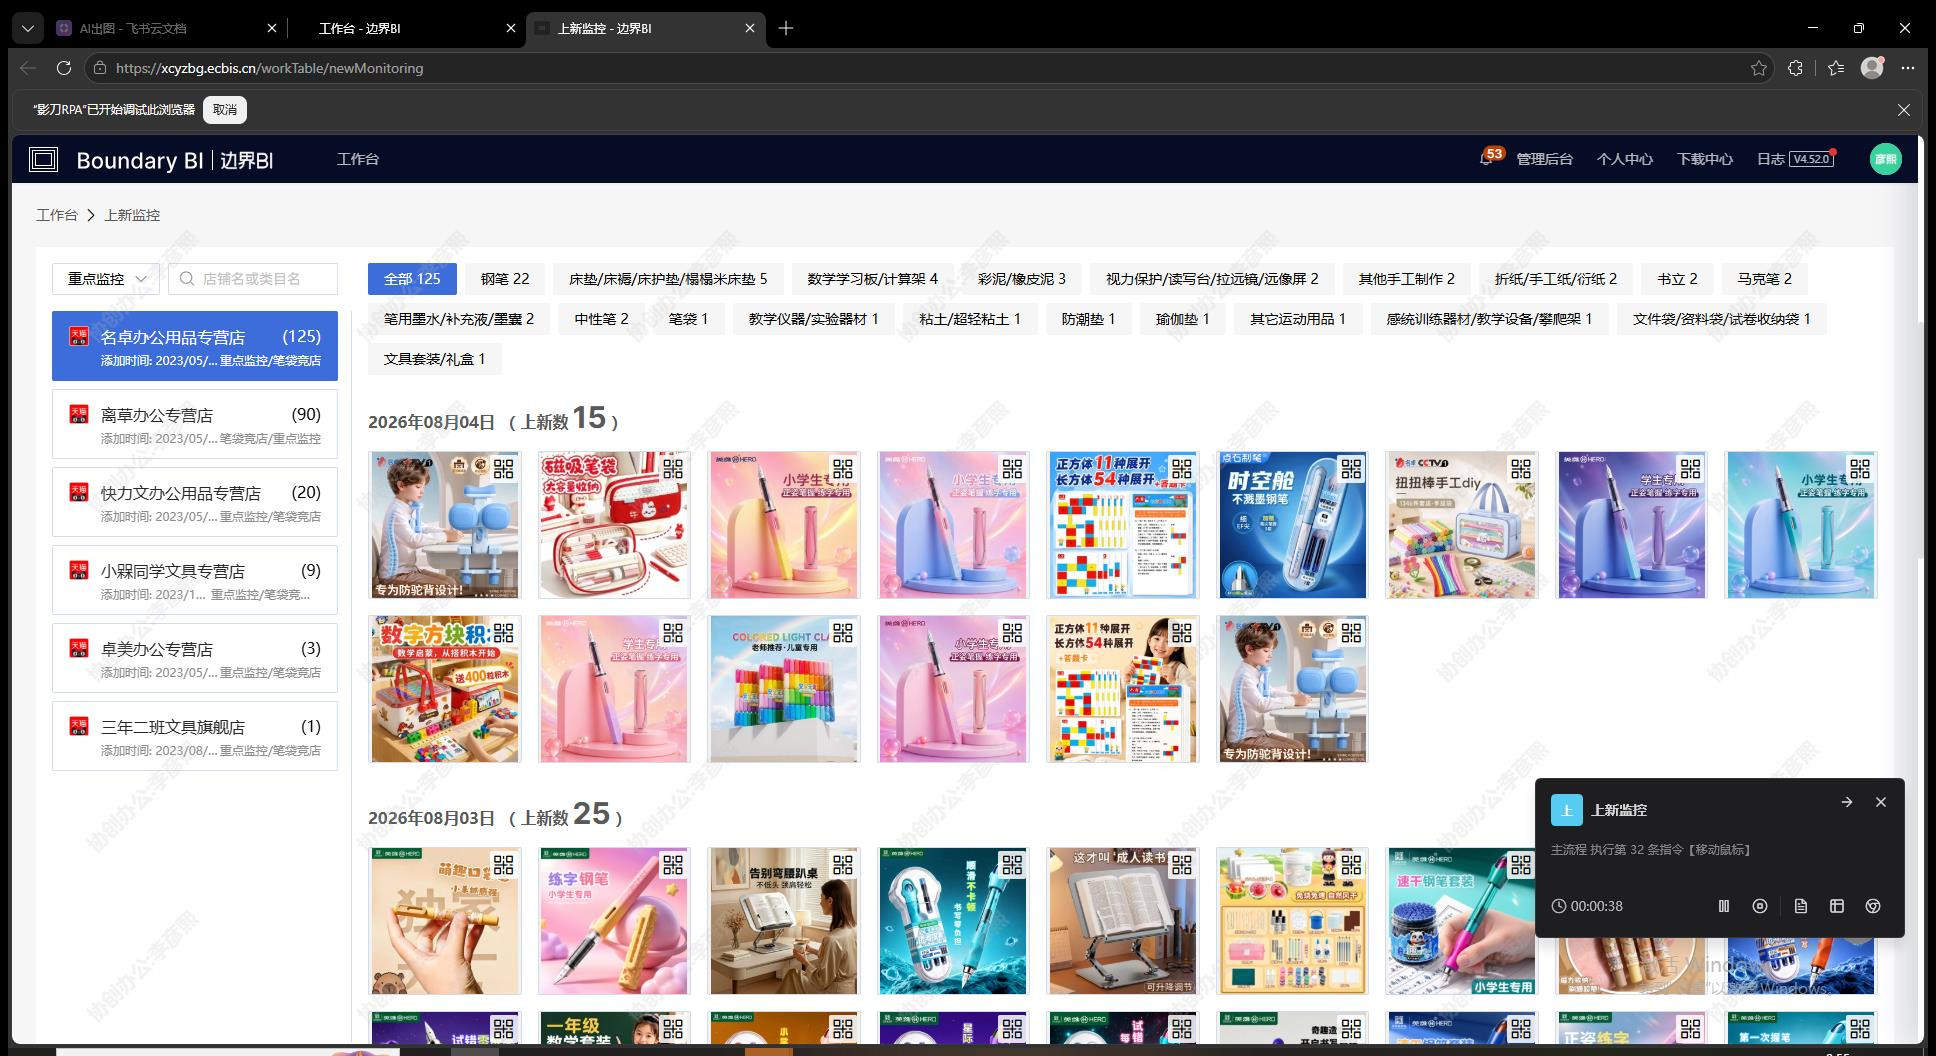Select store 小槑同学文具专营店
The width and height of the screenshot is (1936, 1056).
coord(195,580)
